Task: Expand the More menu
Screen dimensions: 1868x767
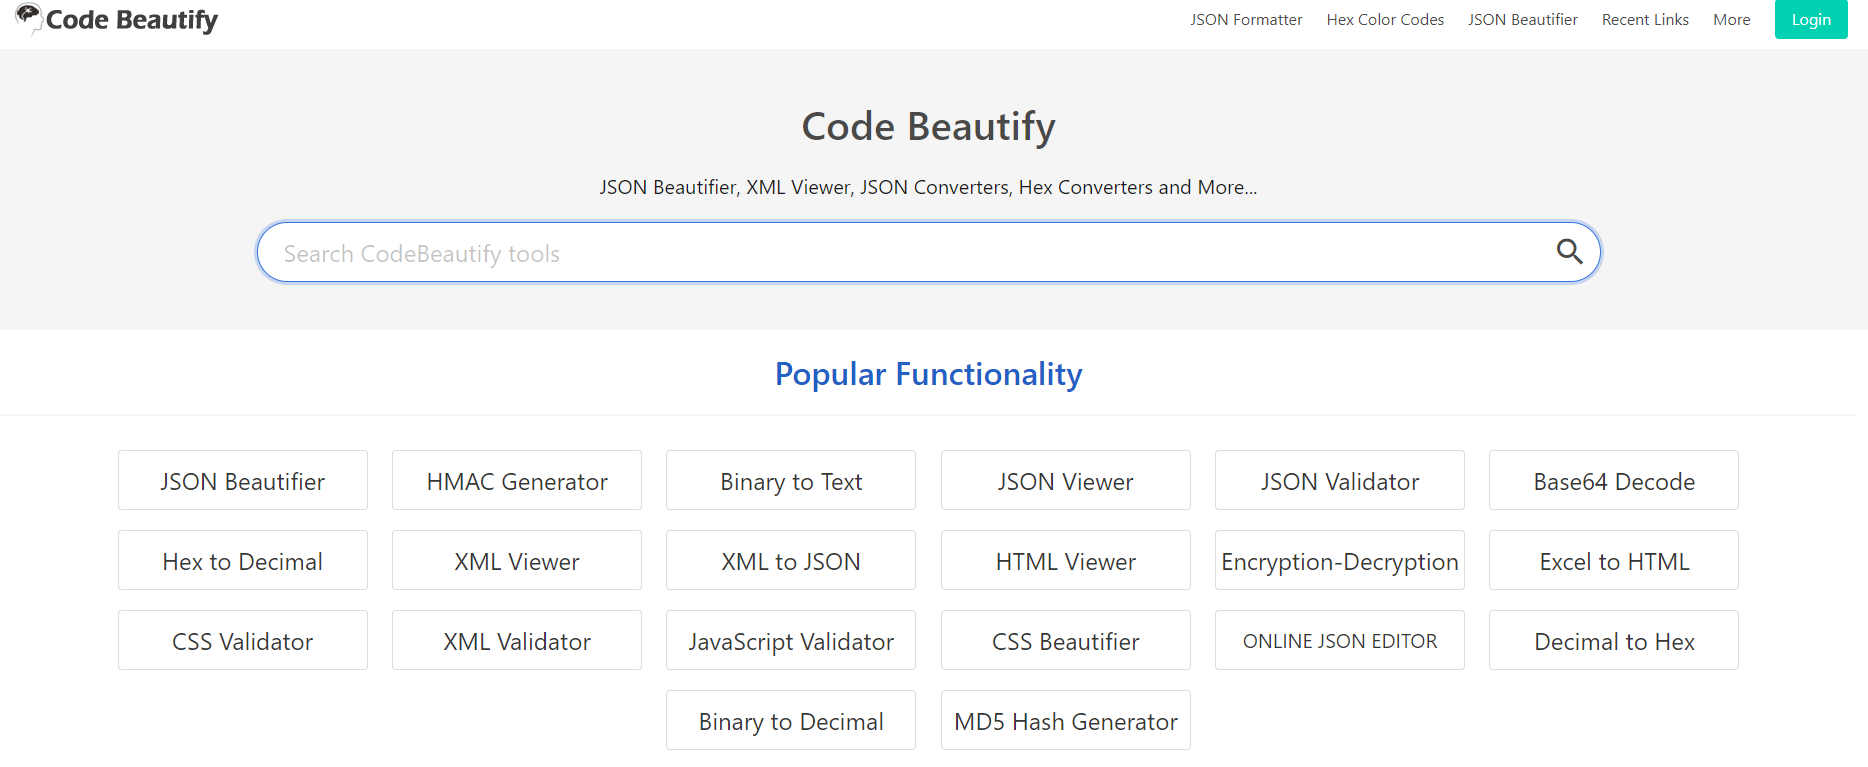Action: [1732, 20]
